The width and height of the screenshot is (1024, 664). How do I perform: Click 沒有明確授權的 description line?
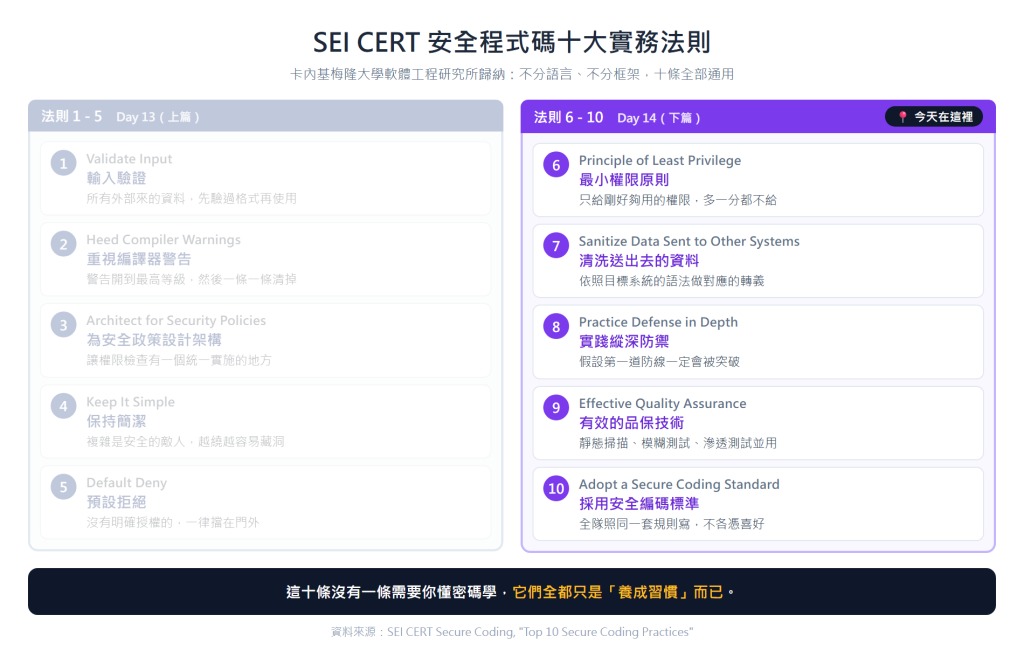(173, 522)
